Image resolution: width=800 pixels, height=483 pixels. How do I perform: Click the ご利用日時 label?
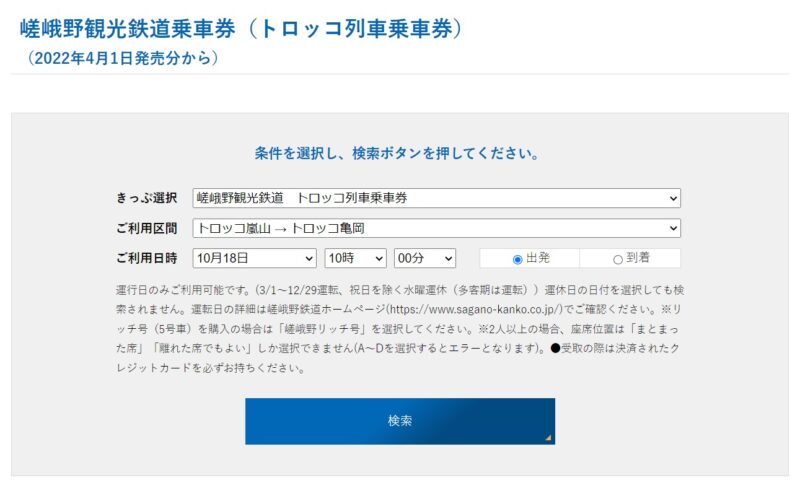coord(147,258)
